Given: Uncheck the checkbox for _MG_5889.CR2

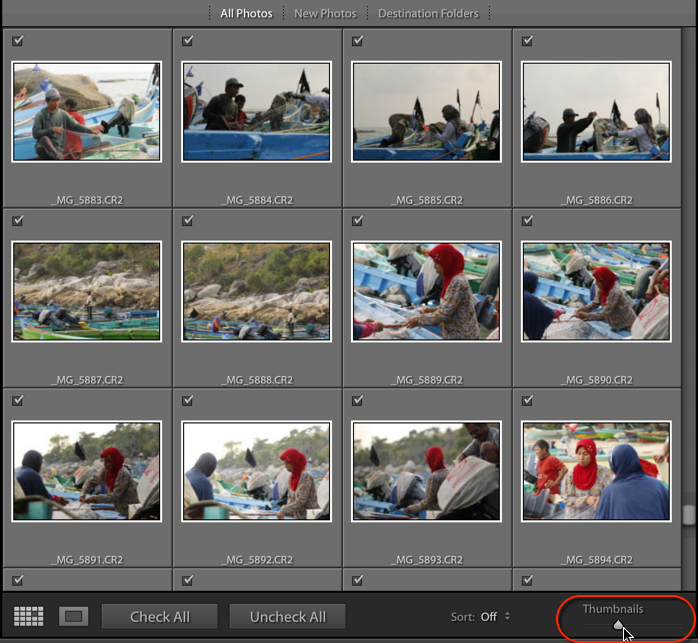Looking at the screenshot, I should point(357,220).
